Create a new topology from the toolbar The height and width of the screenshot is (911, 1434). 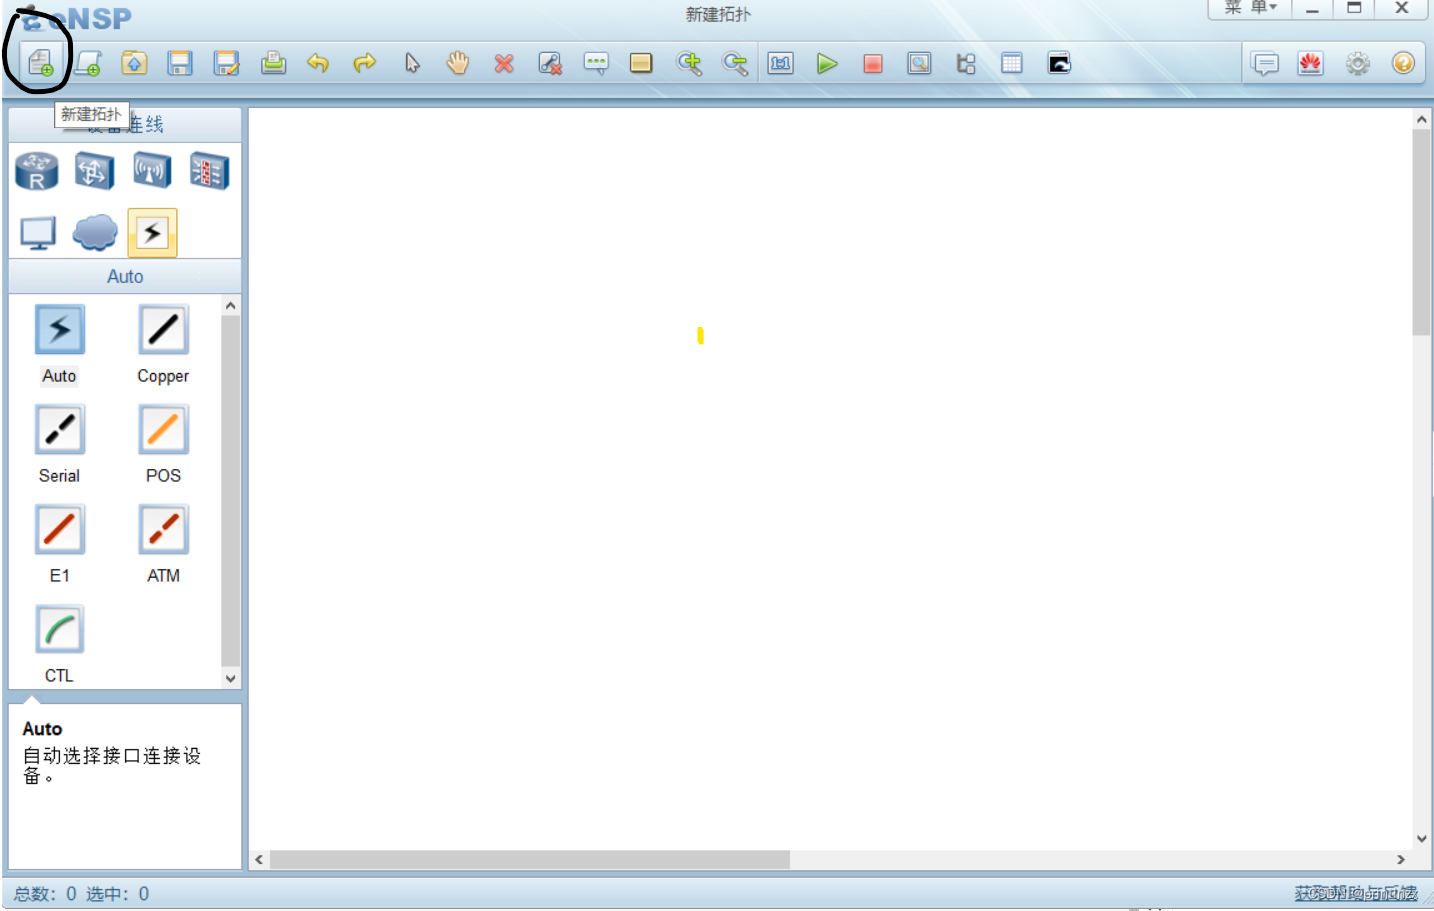[x=41, y=64]
